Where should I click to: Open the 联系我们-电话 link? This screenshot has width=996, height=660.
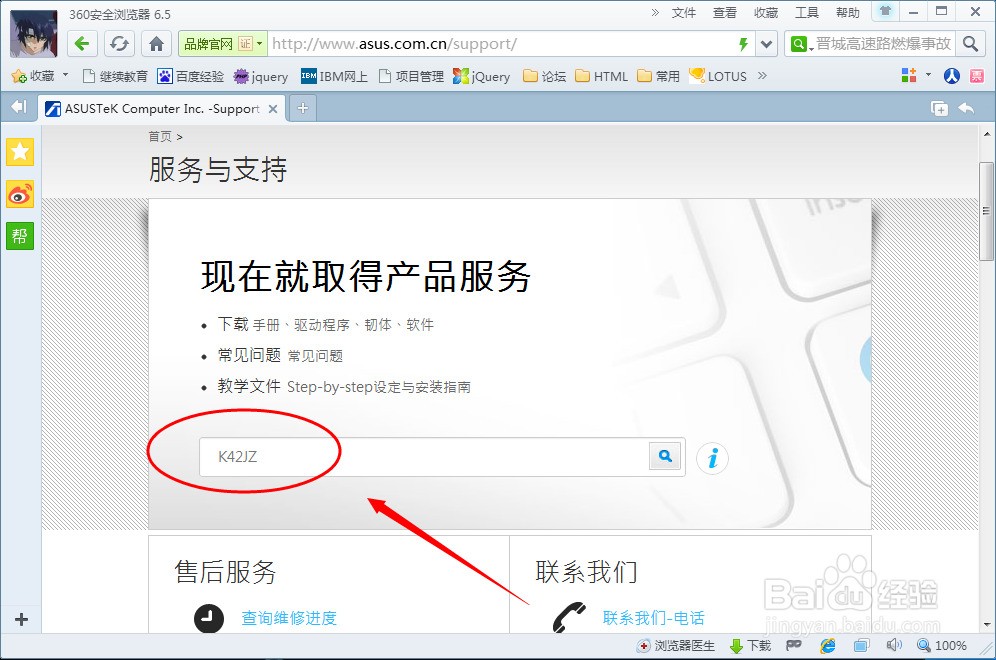click(654, 617)
